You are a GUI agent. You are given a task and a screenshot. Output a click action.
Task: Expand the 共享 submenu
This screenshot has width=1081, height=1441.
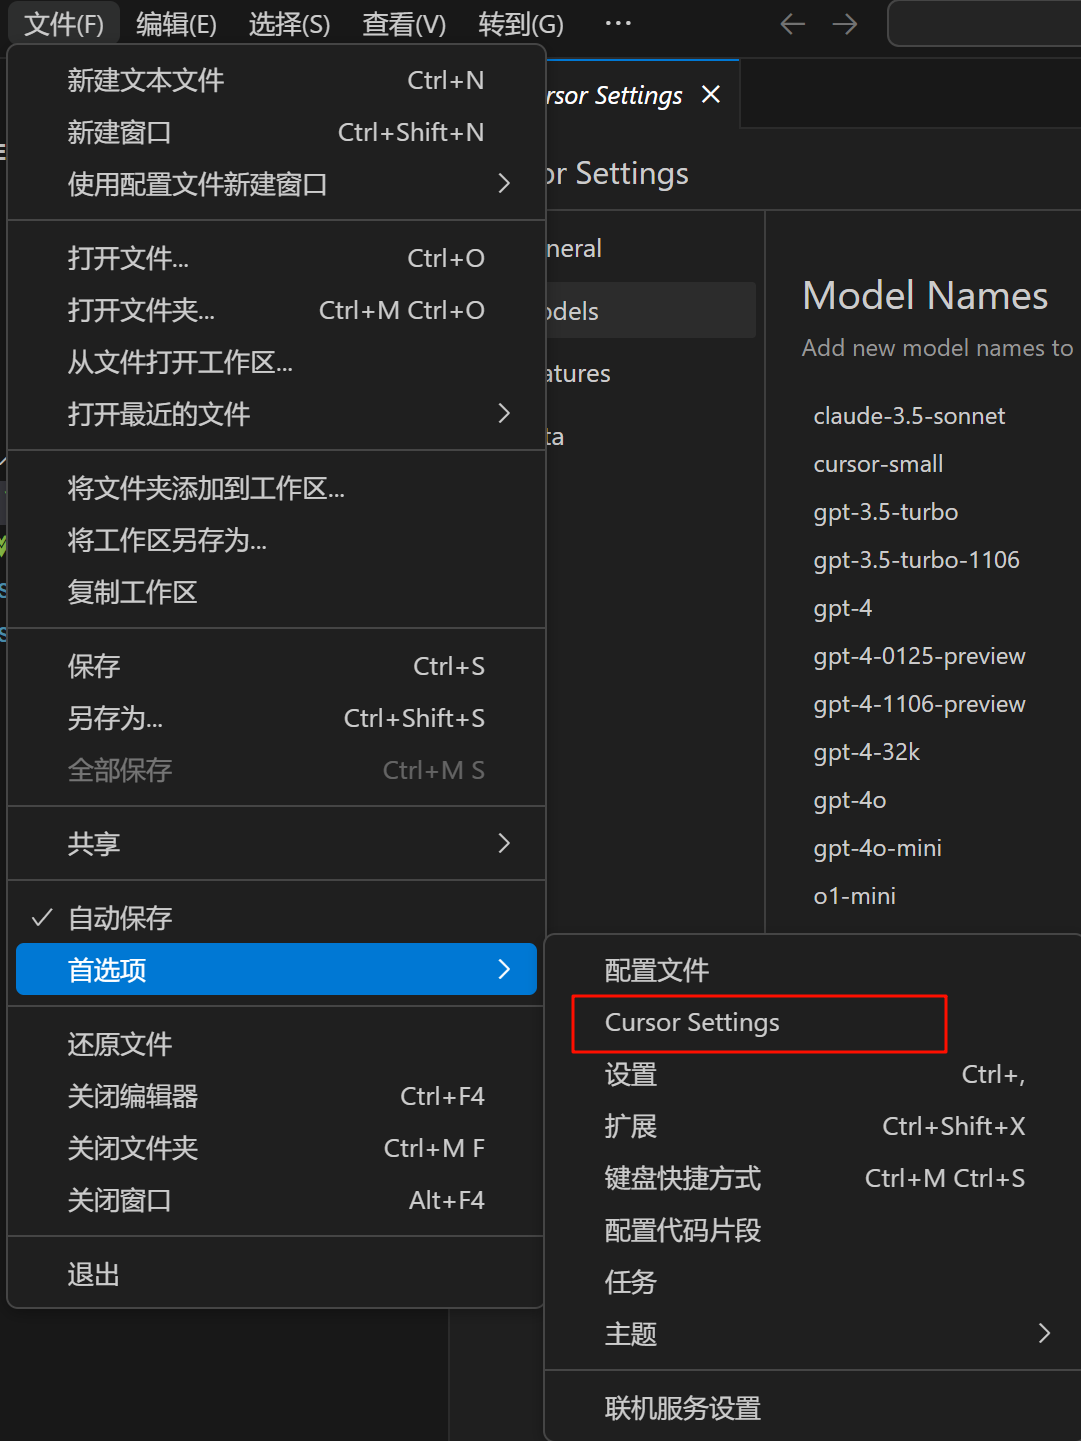[276, 844]
